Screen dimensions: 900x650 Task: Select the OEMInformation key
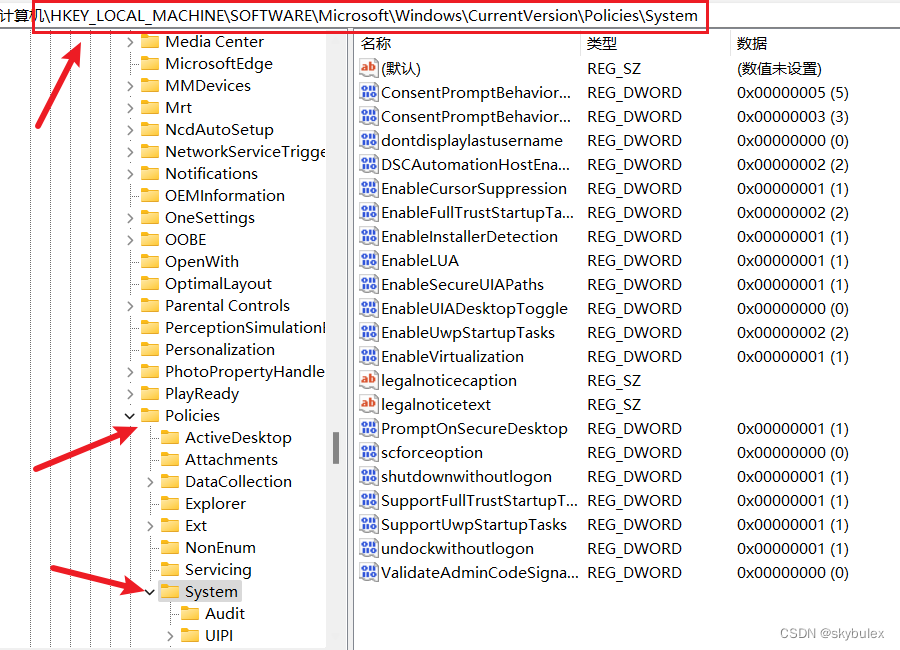[x=224, y=195]
